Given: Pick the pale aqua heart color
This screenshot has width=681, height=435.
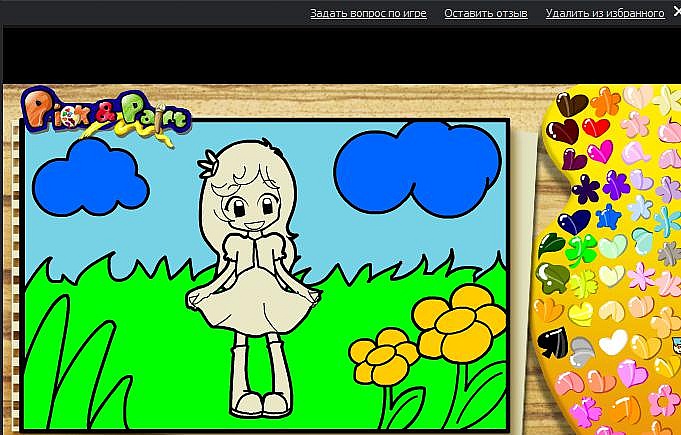Looking at the screenshot, I should click(643, 241).
